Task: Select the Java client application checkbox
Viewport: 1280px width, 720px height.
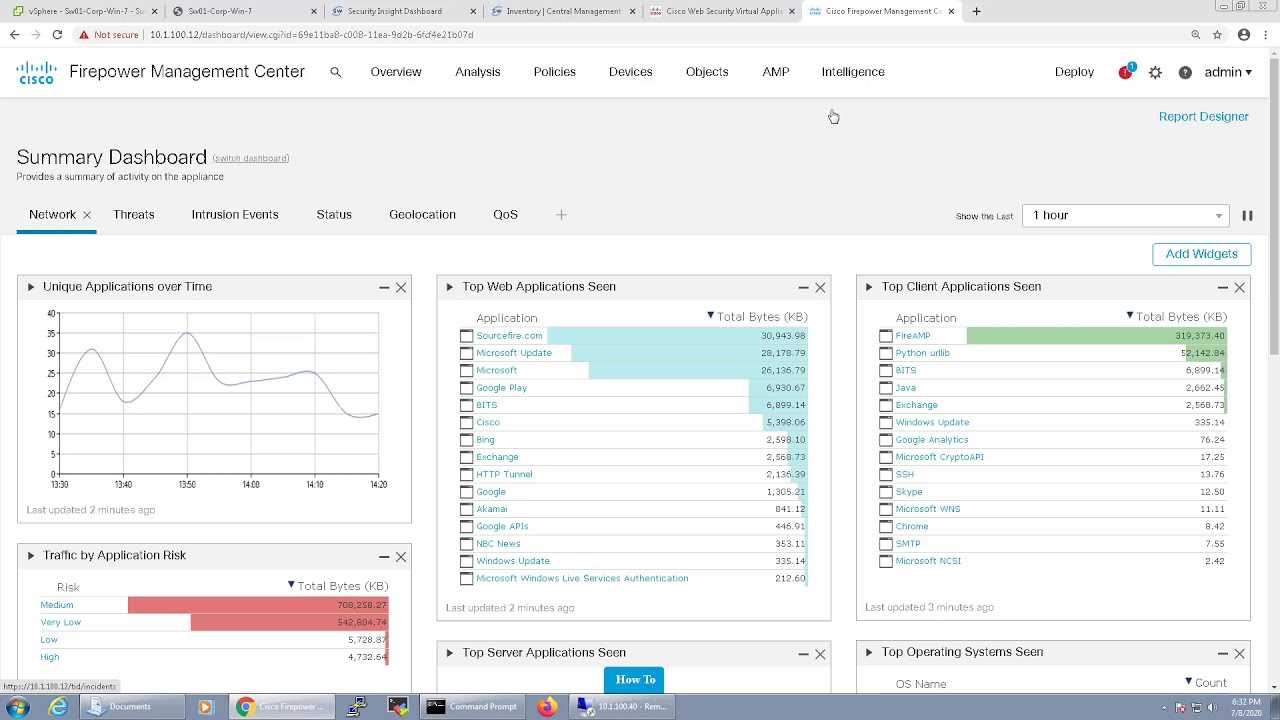Action: coord(885,388)
